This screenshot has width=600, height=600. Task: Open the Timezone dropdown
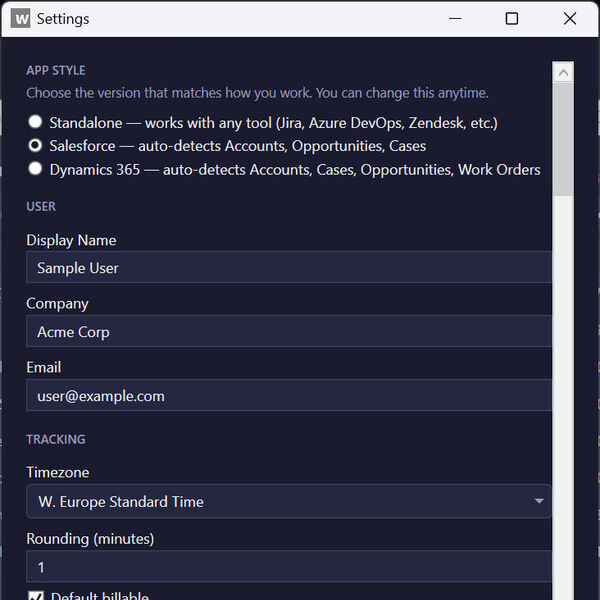(x=289, y=501)
